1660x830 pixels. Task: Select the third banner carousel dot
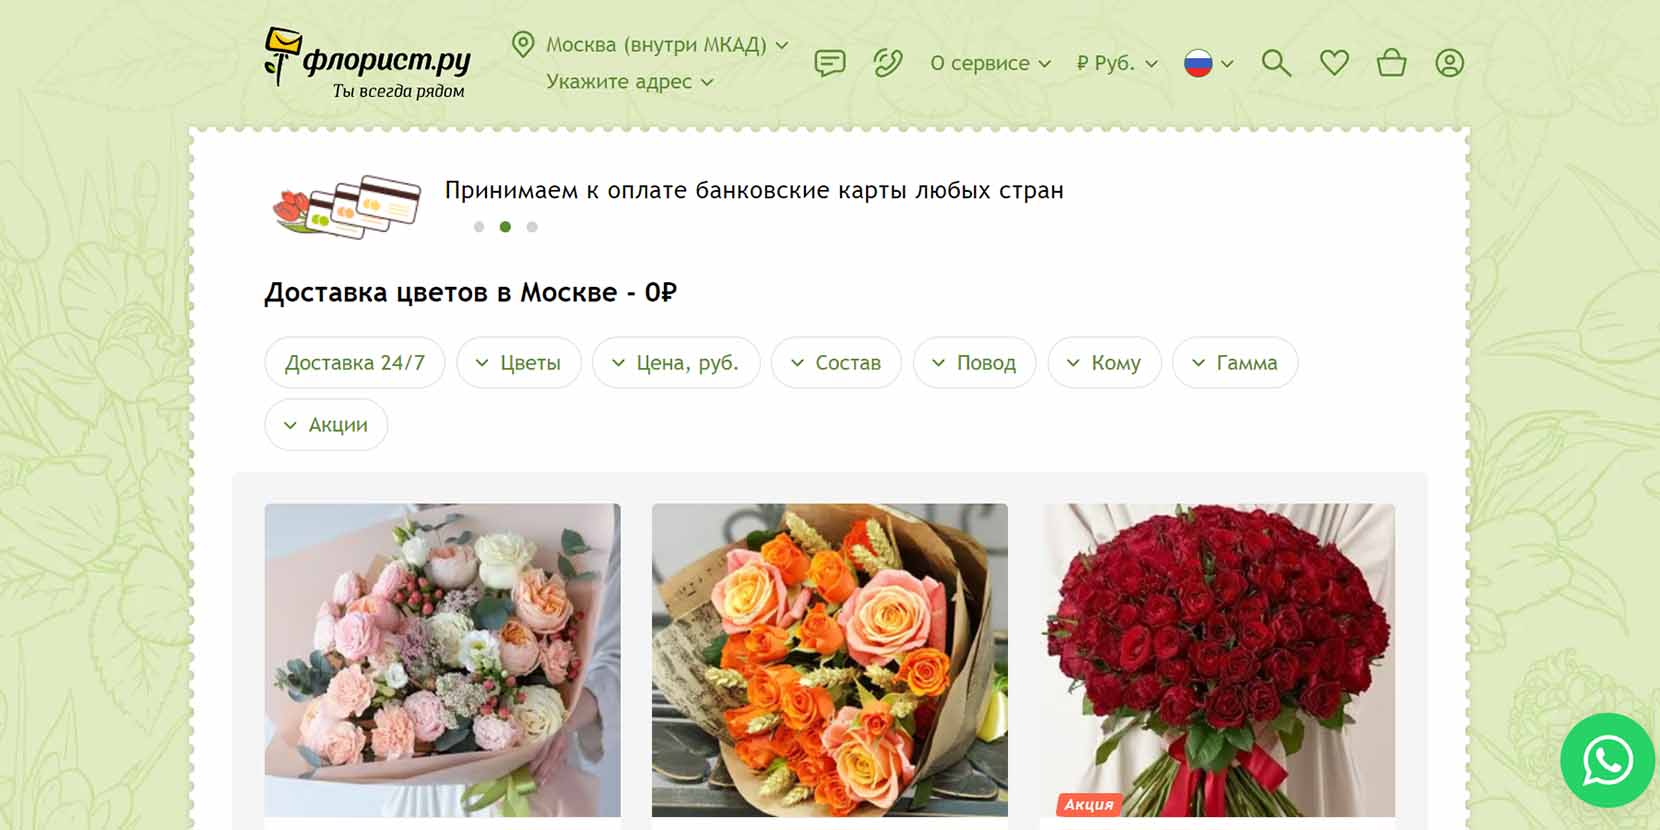click(x=532, y=227)
